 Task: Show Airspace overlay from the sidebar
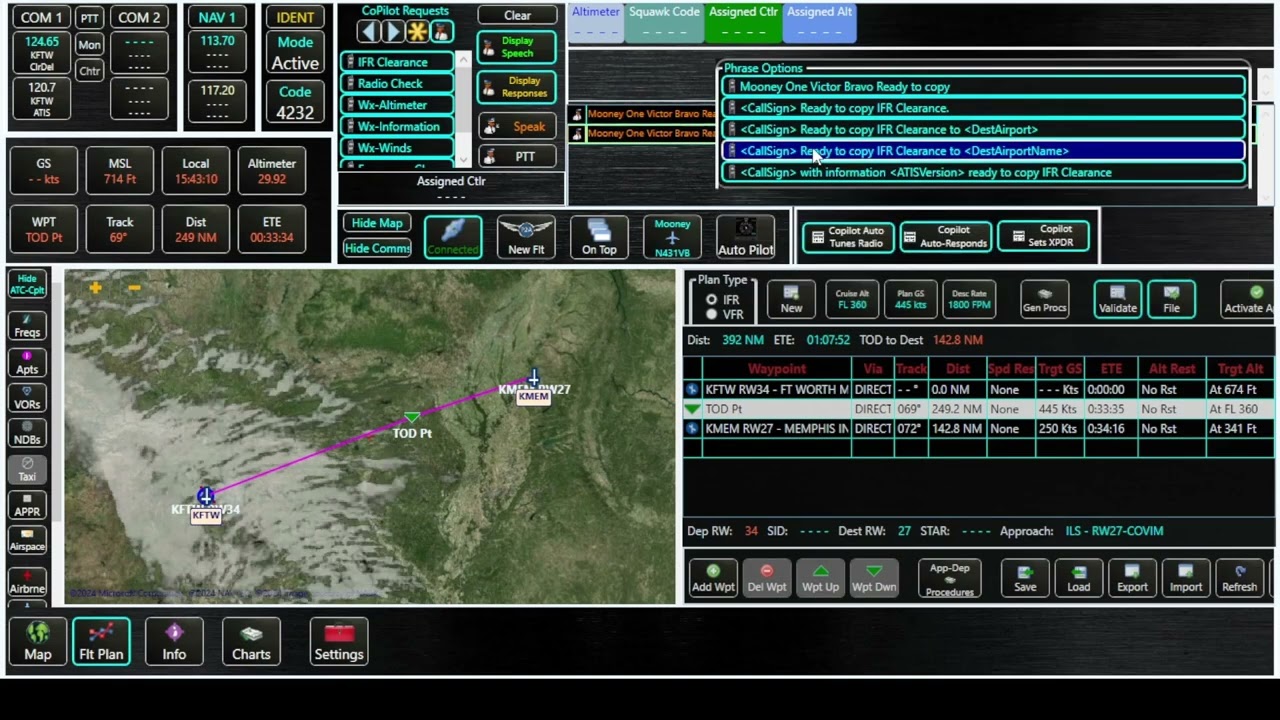27,540
